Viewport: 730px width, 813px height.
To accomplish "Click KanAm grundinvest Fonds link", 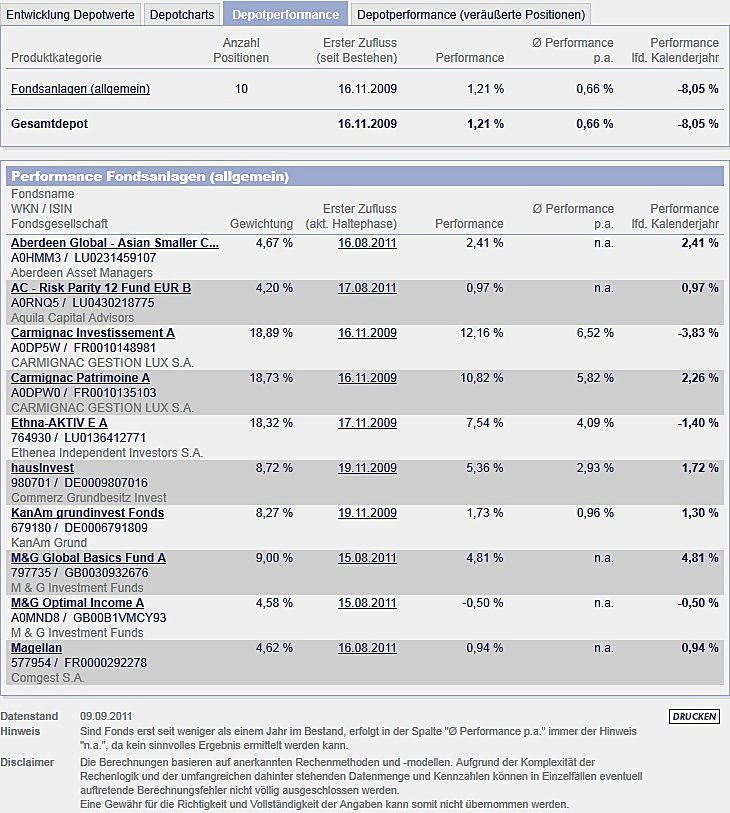I will click(x=87, y=513).
